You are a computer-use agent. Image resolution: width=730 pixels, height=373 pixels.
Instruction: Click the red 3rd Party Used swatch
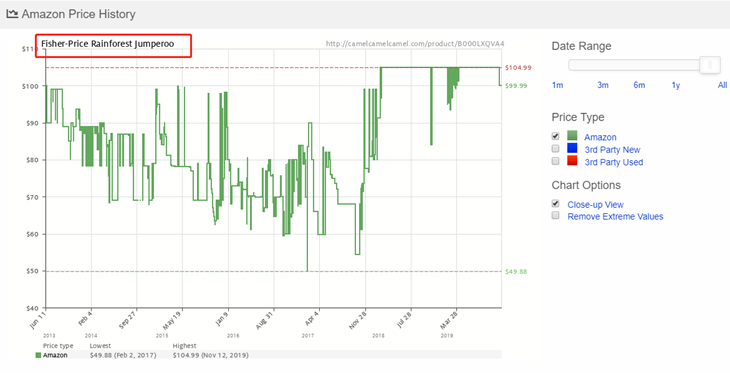coord(572,161)
